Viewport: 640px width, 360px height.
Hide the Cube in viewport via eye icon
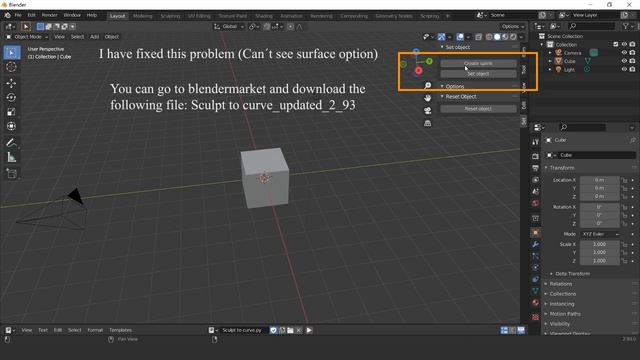[x=624, y=61]
